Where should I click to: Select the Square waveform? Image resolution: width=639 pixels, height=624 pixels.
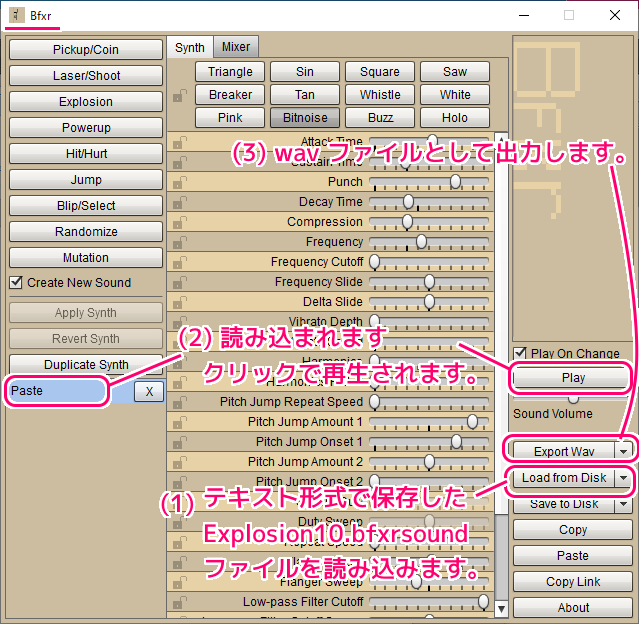pos(380,72)
